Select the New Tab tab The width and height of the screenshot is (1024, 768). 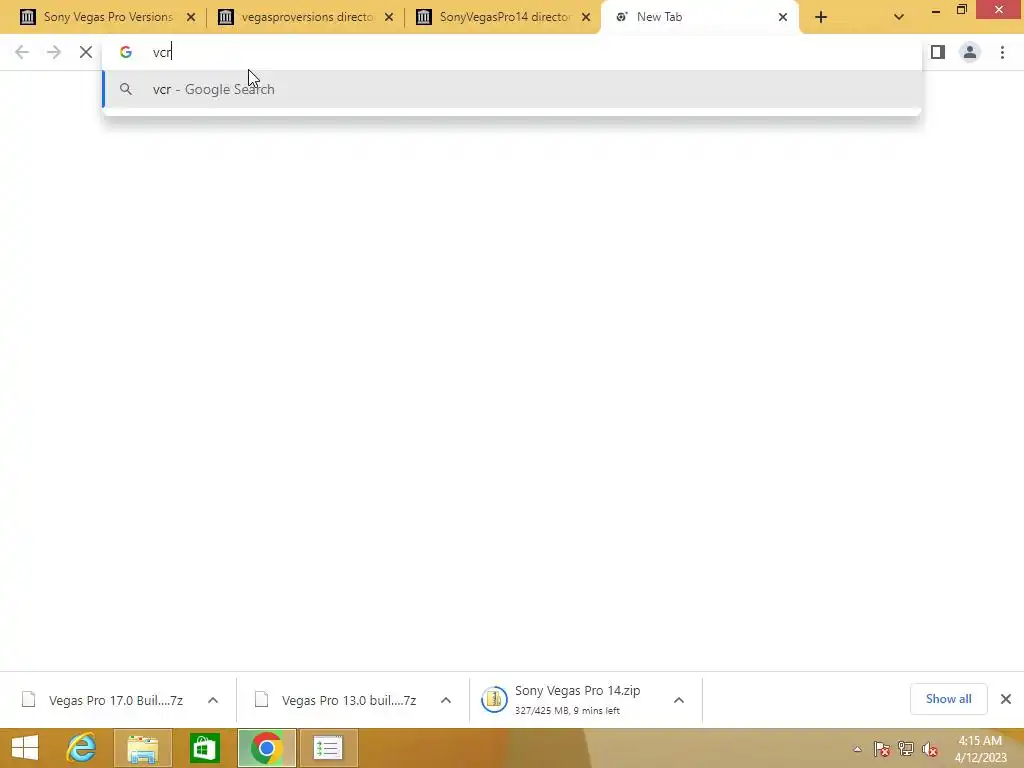pyautogui.click(x=699, y=17)
